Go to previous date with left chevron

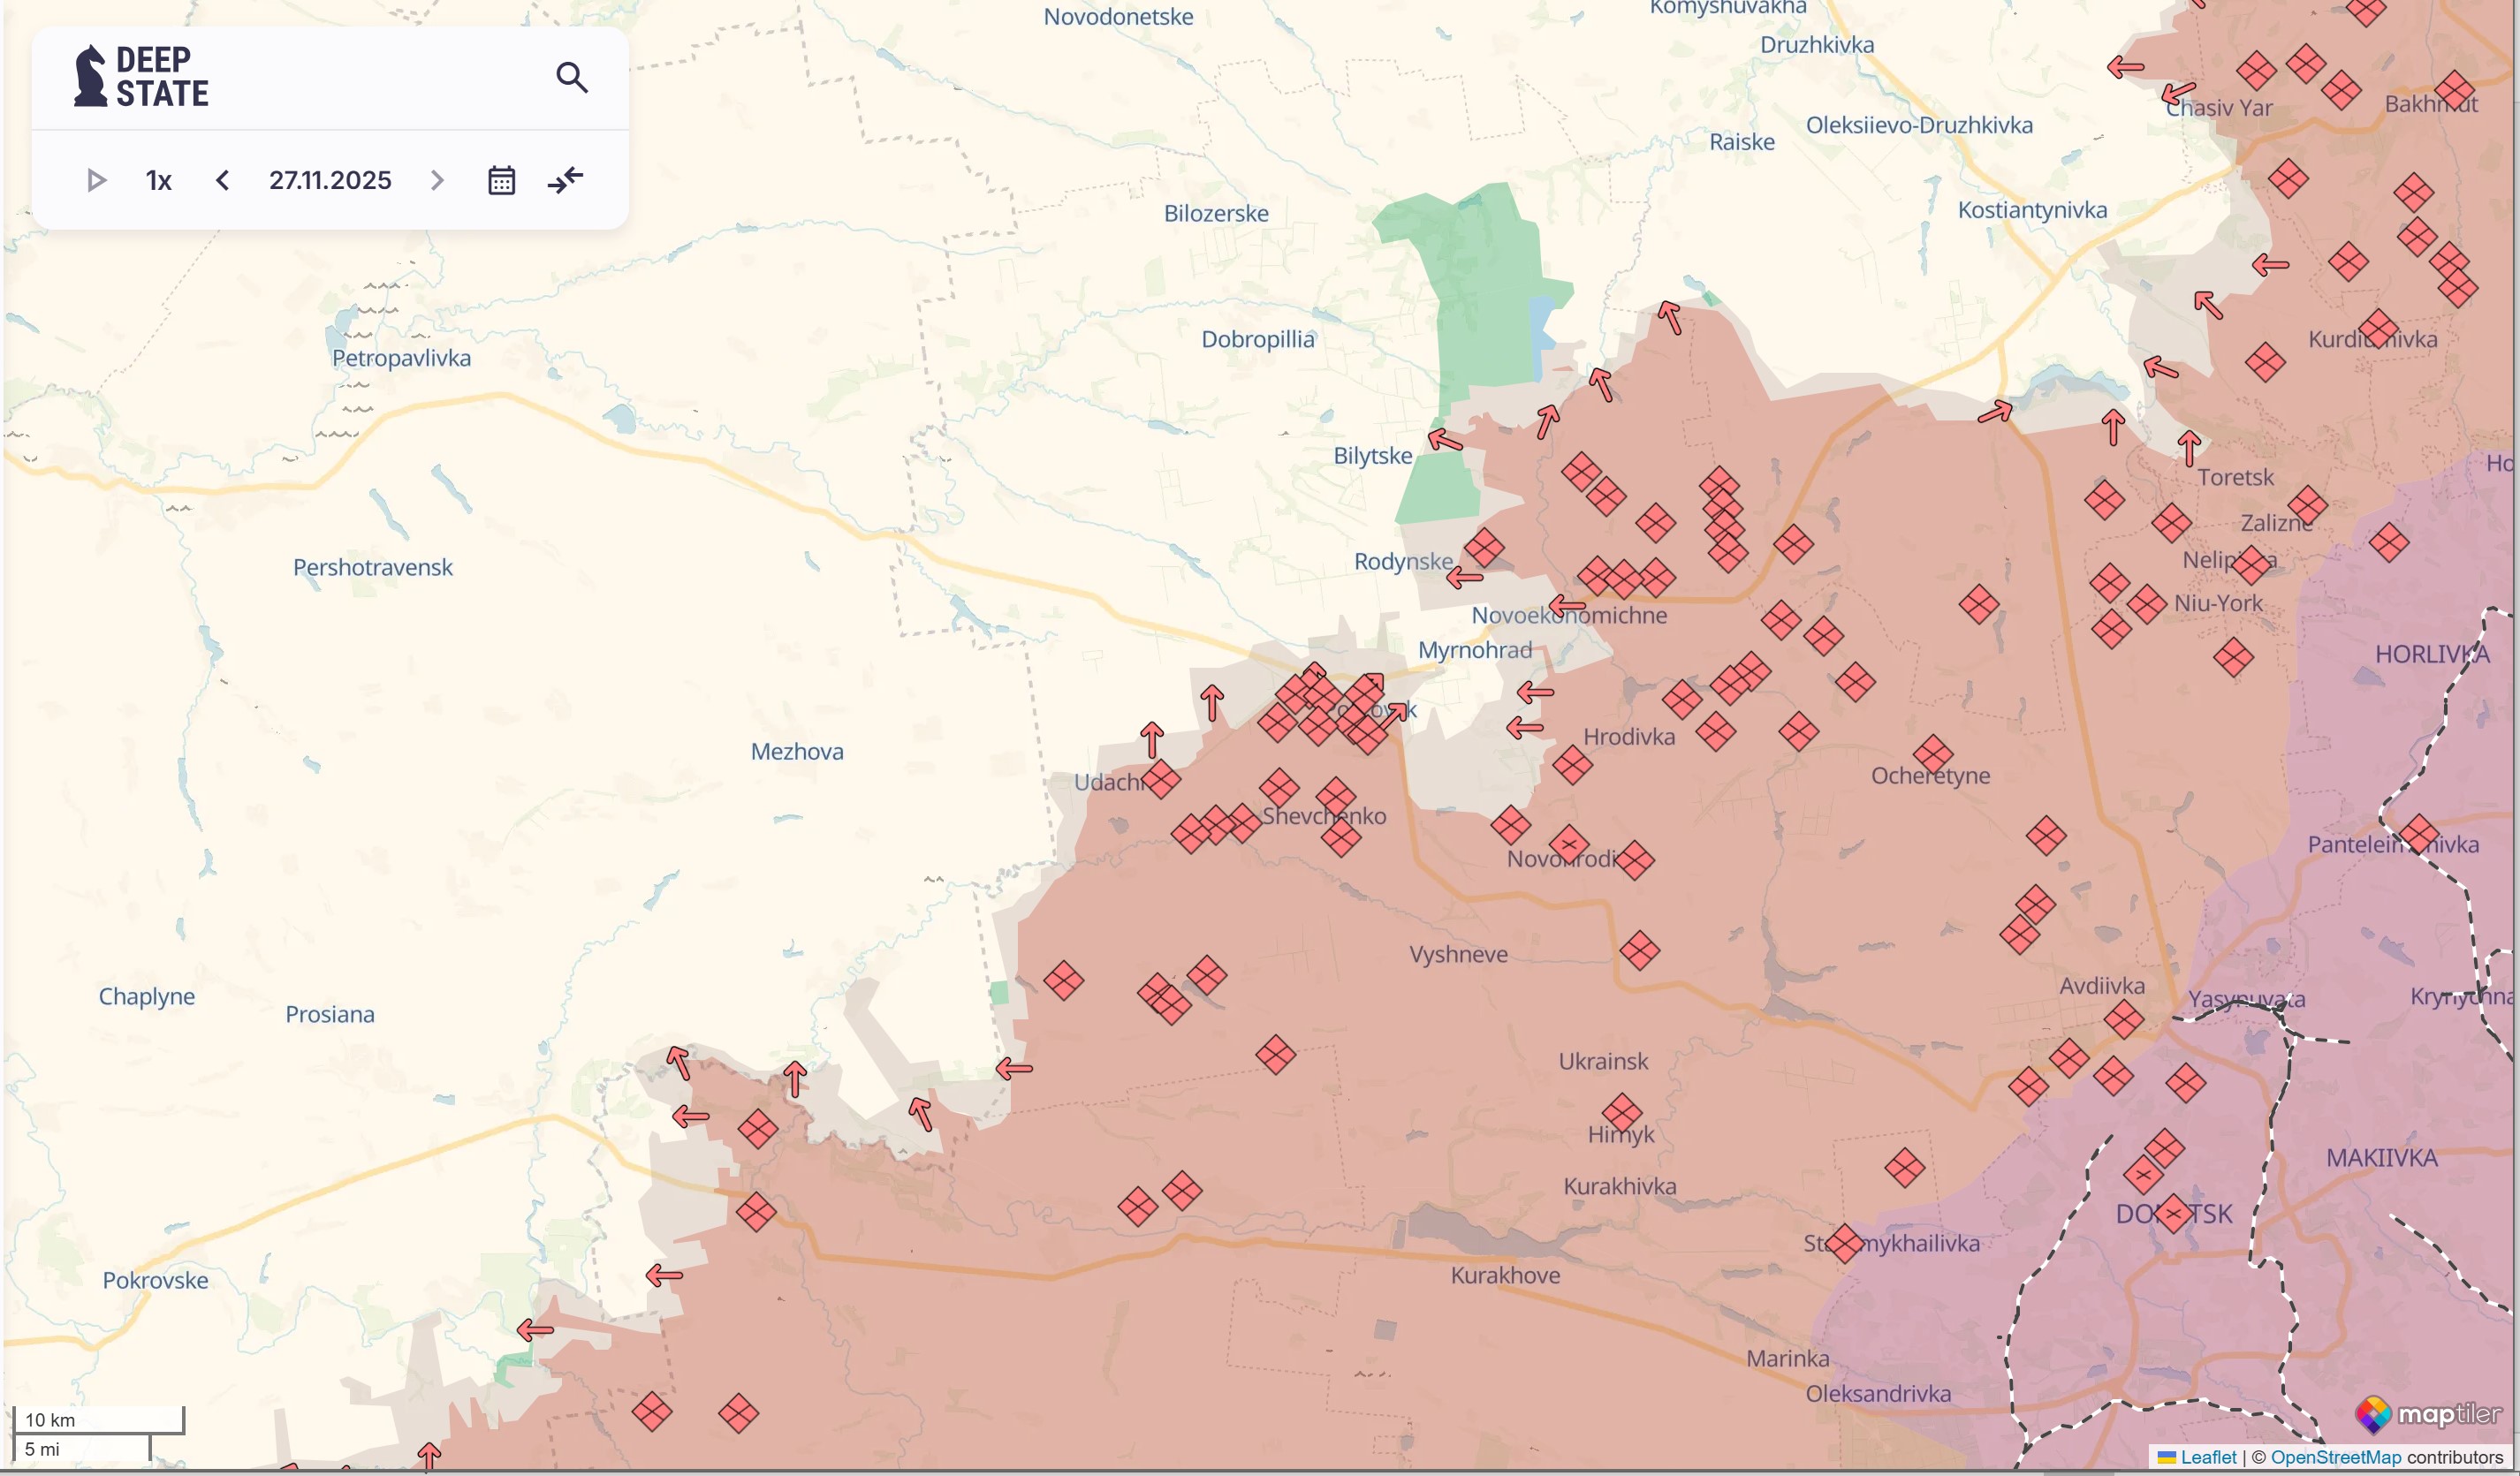coord(223,180)
